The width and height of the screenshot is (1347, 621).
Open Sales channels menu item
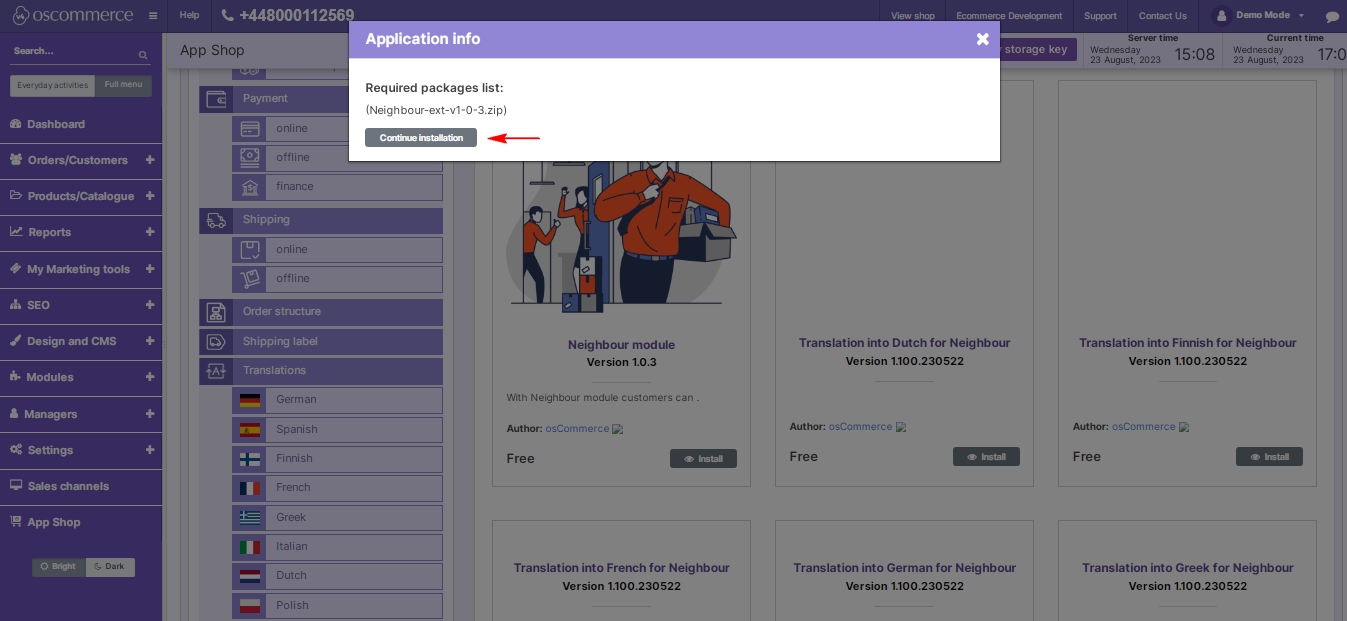[x=68, y=486]
